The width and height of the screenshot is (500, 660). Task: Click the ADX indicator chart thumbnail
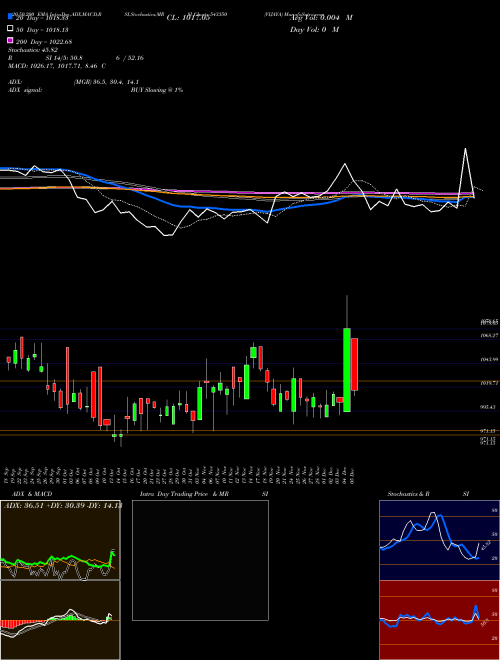[60, 540]
